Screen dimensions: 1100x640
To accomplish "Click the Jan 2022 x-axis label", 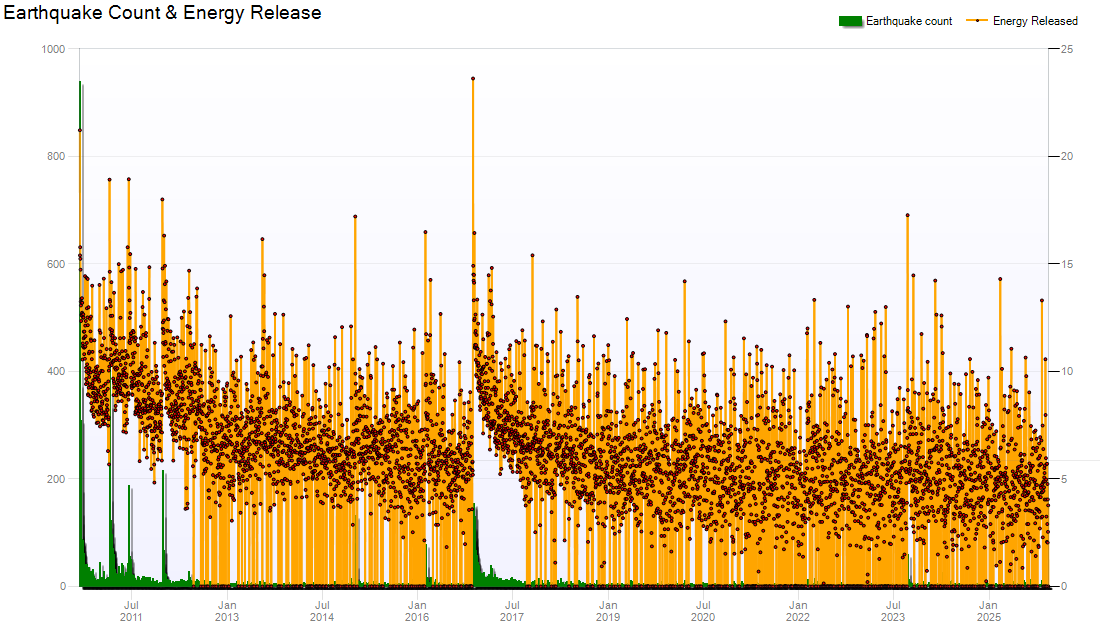I will point(798,611).
